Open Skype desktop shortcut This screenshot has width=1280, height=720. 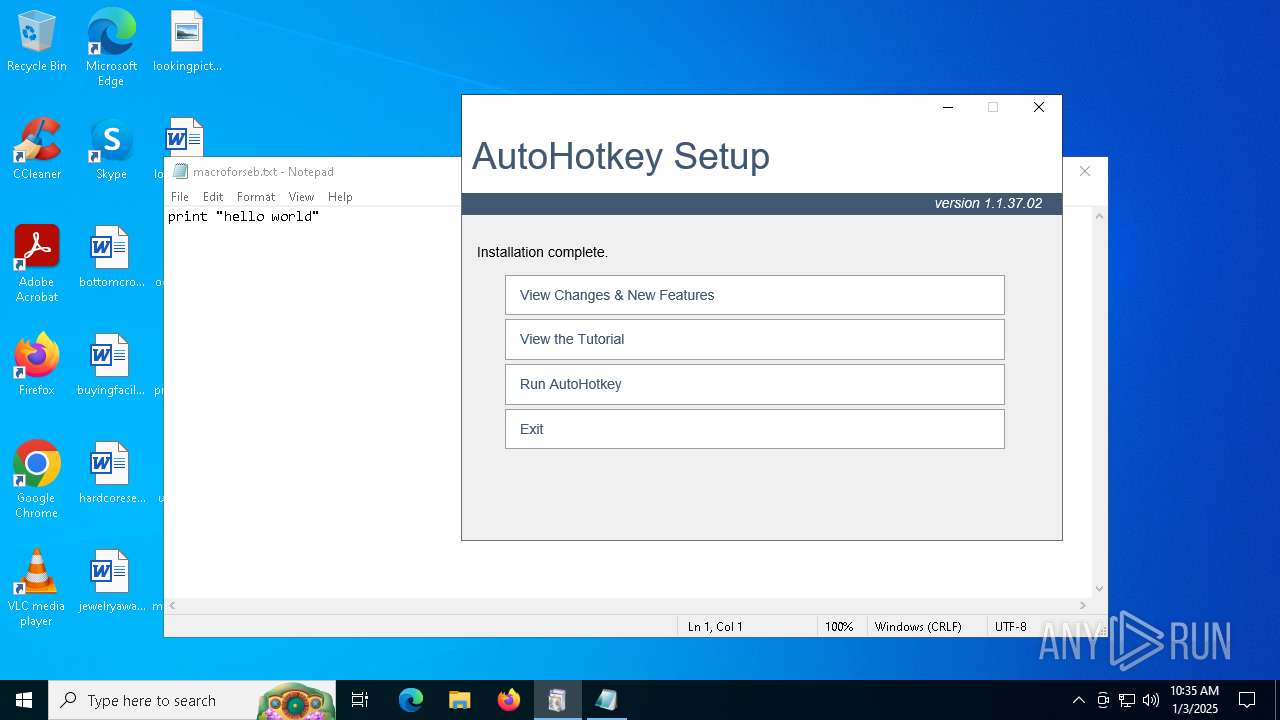111,150
